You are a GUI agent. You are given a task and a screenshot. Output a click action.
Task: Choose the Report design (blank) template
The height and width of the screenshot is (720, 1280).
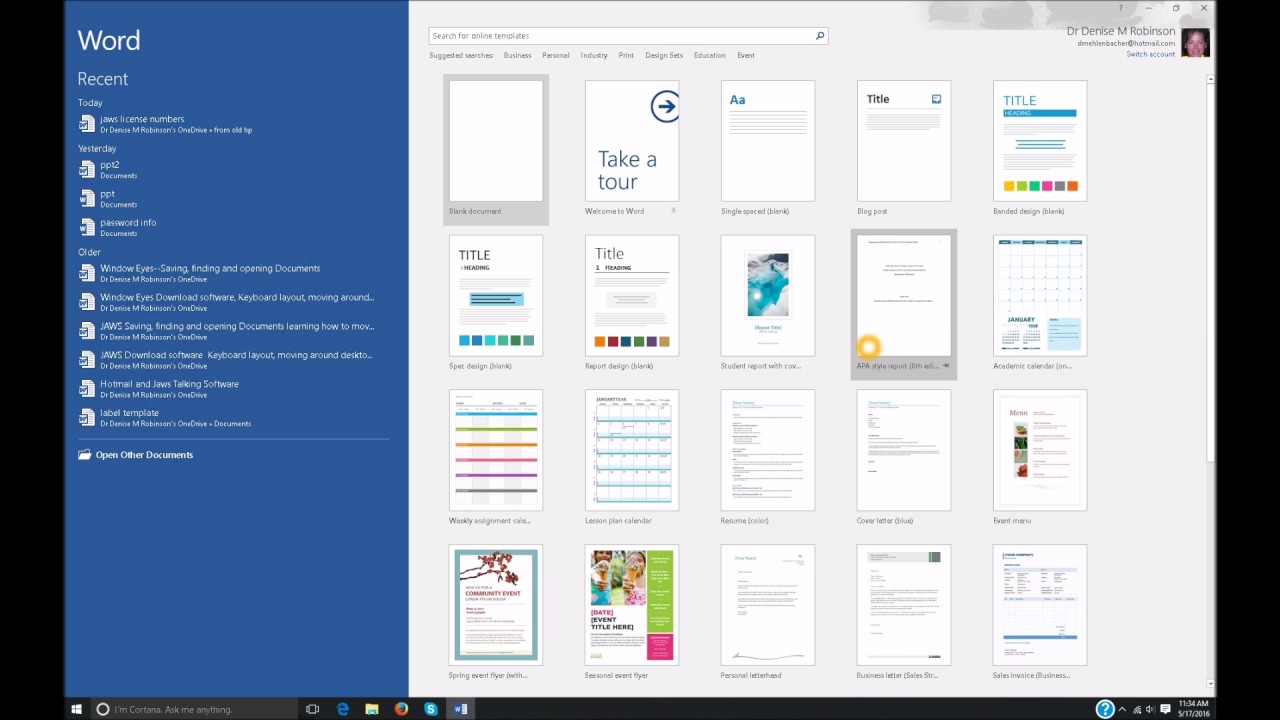coord(632,304)
